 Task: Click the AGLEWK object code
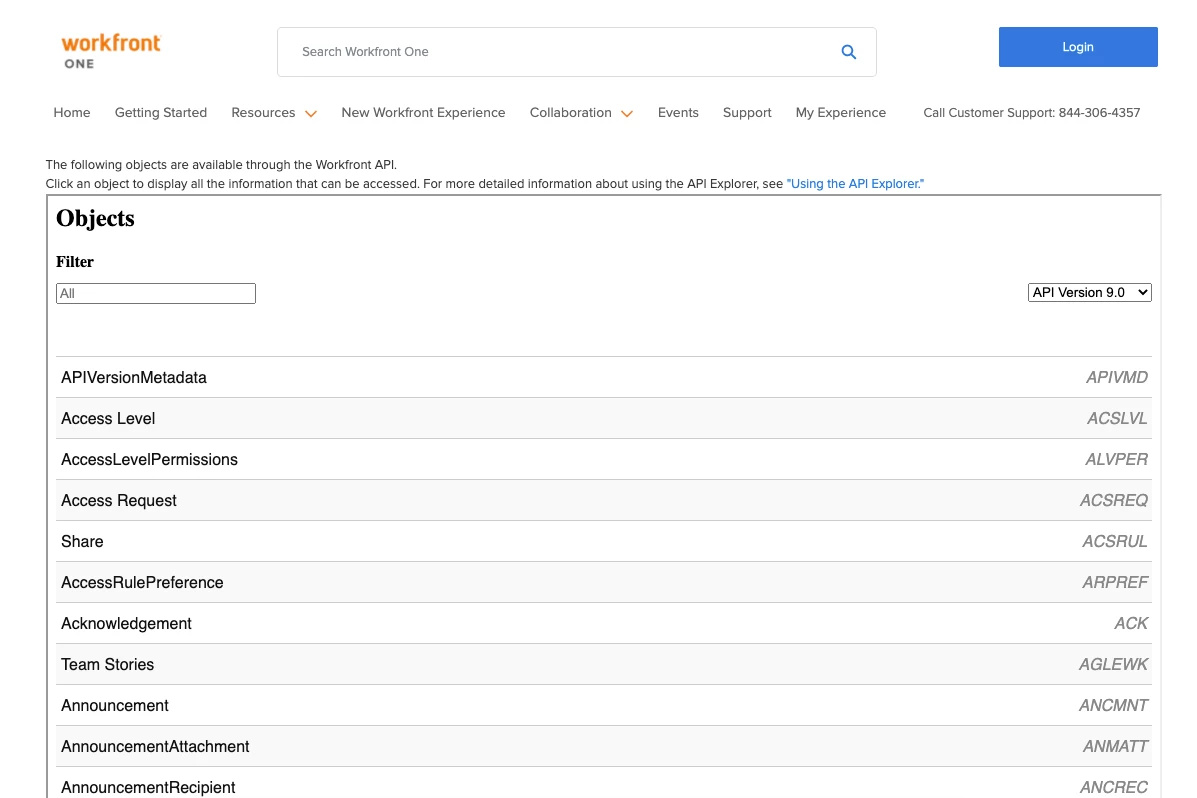1113,664
